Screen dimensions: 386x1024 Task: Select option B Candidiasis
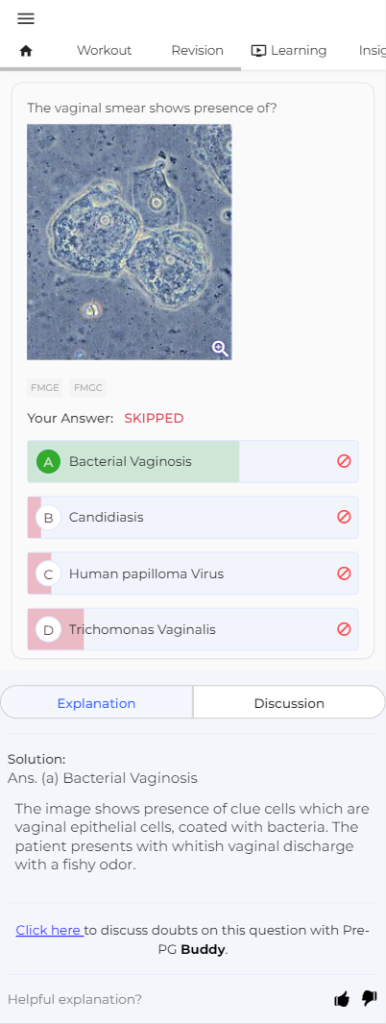193,518
